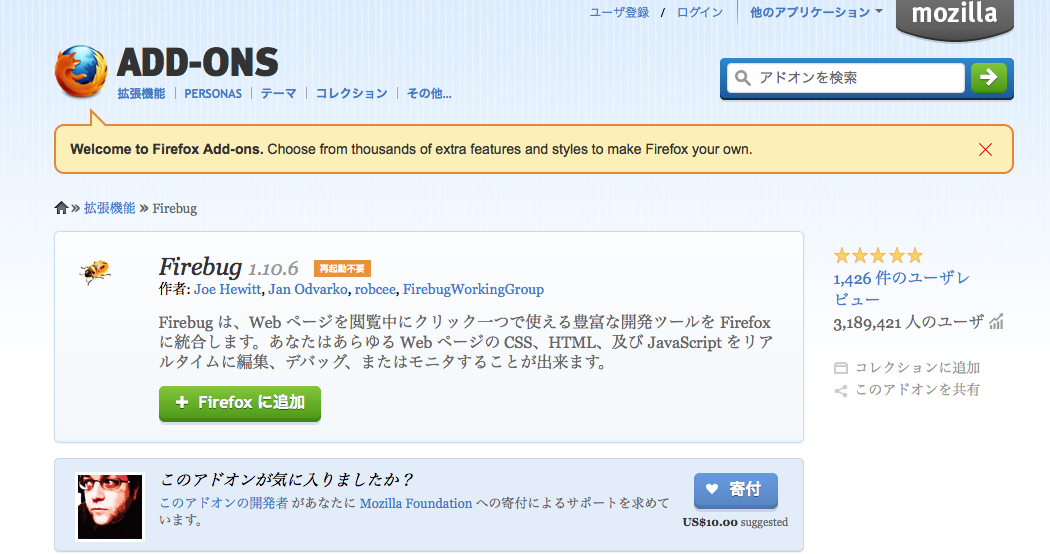The image size is (1050, 554).
Task: Click the developer portrait thumbnail
Action: [110, 506]
